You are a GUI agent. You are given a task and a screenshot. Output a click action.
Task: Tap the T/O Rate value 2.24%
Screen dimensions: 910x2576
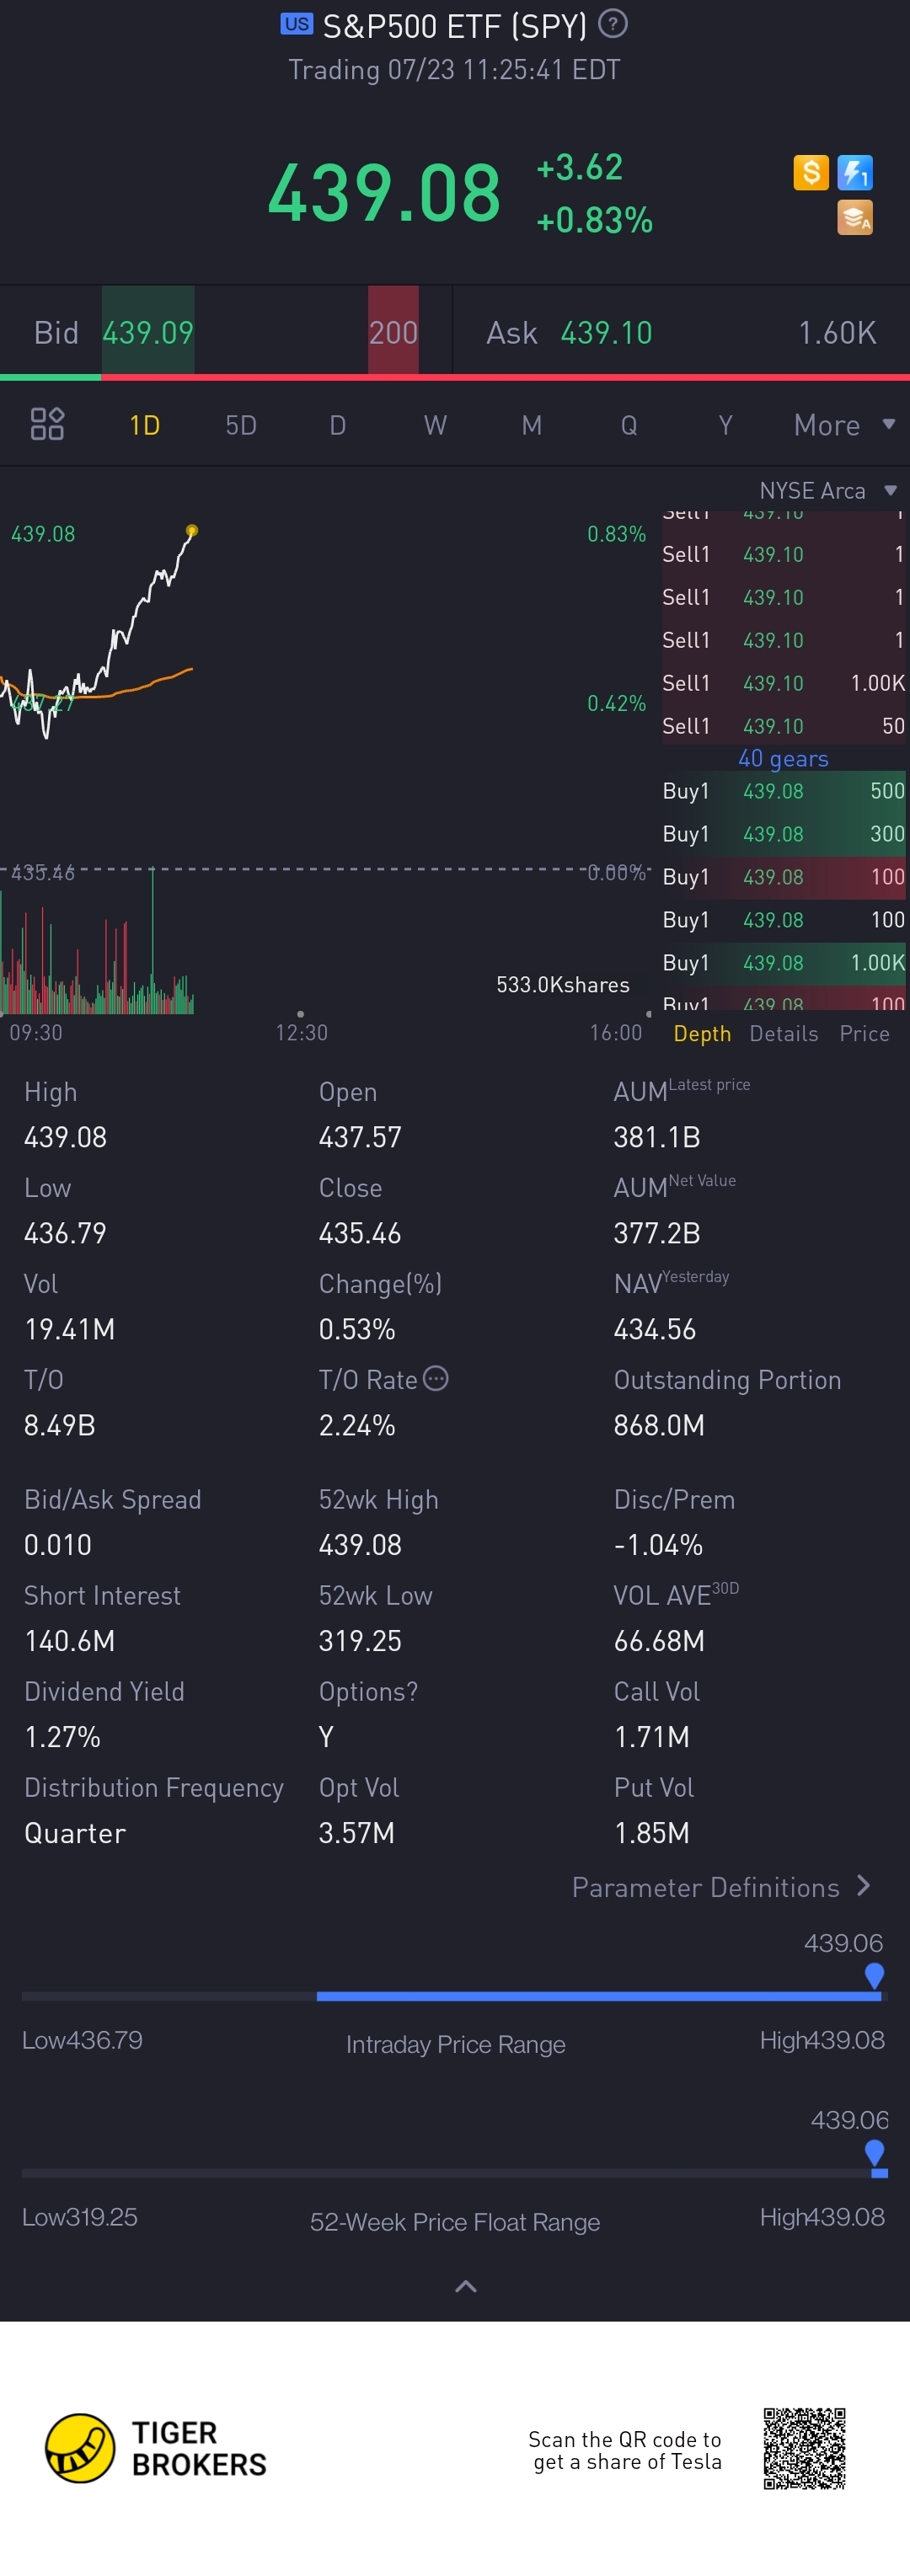click(357, 1425)
